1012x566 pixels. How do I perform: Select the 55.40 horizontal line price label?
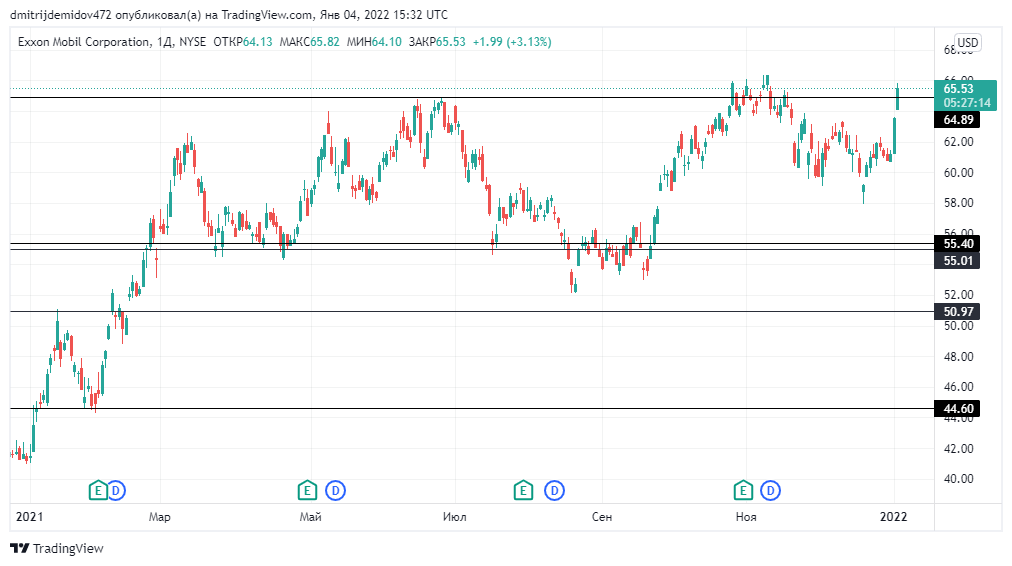(958, 243)
